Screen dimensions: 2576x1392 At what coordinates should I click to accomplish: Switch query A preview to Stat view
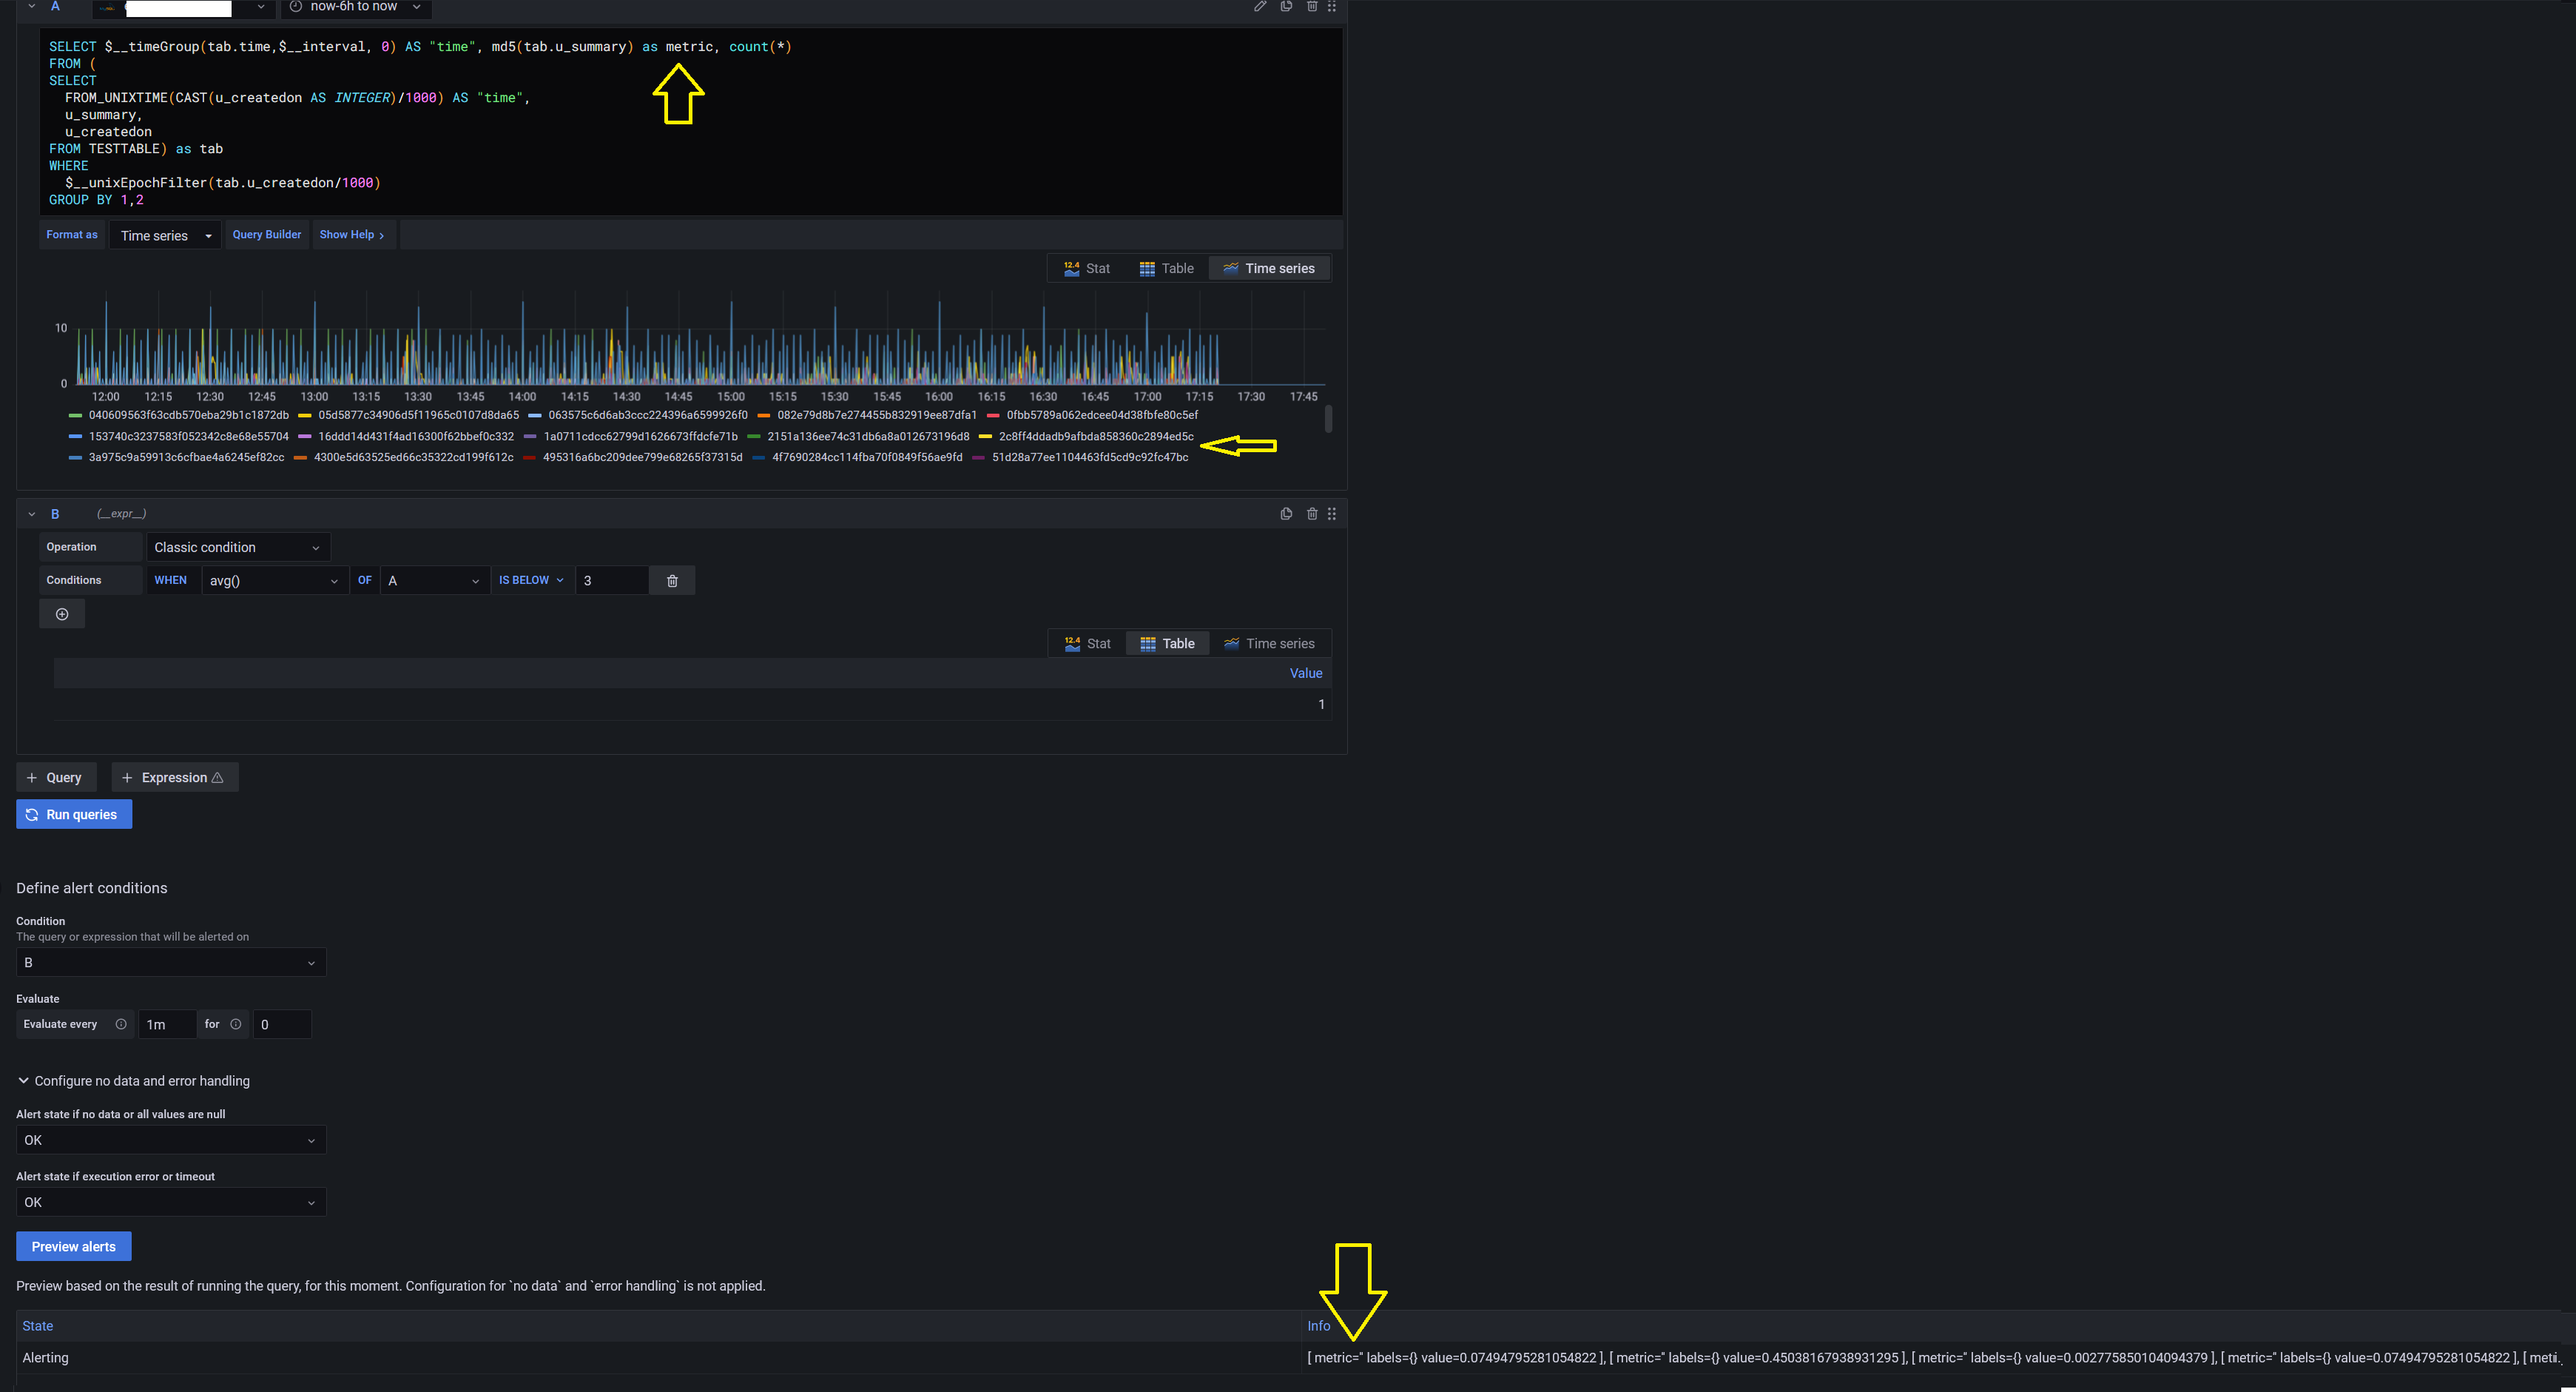[x=1087, y=268]
